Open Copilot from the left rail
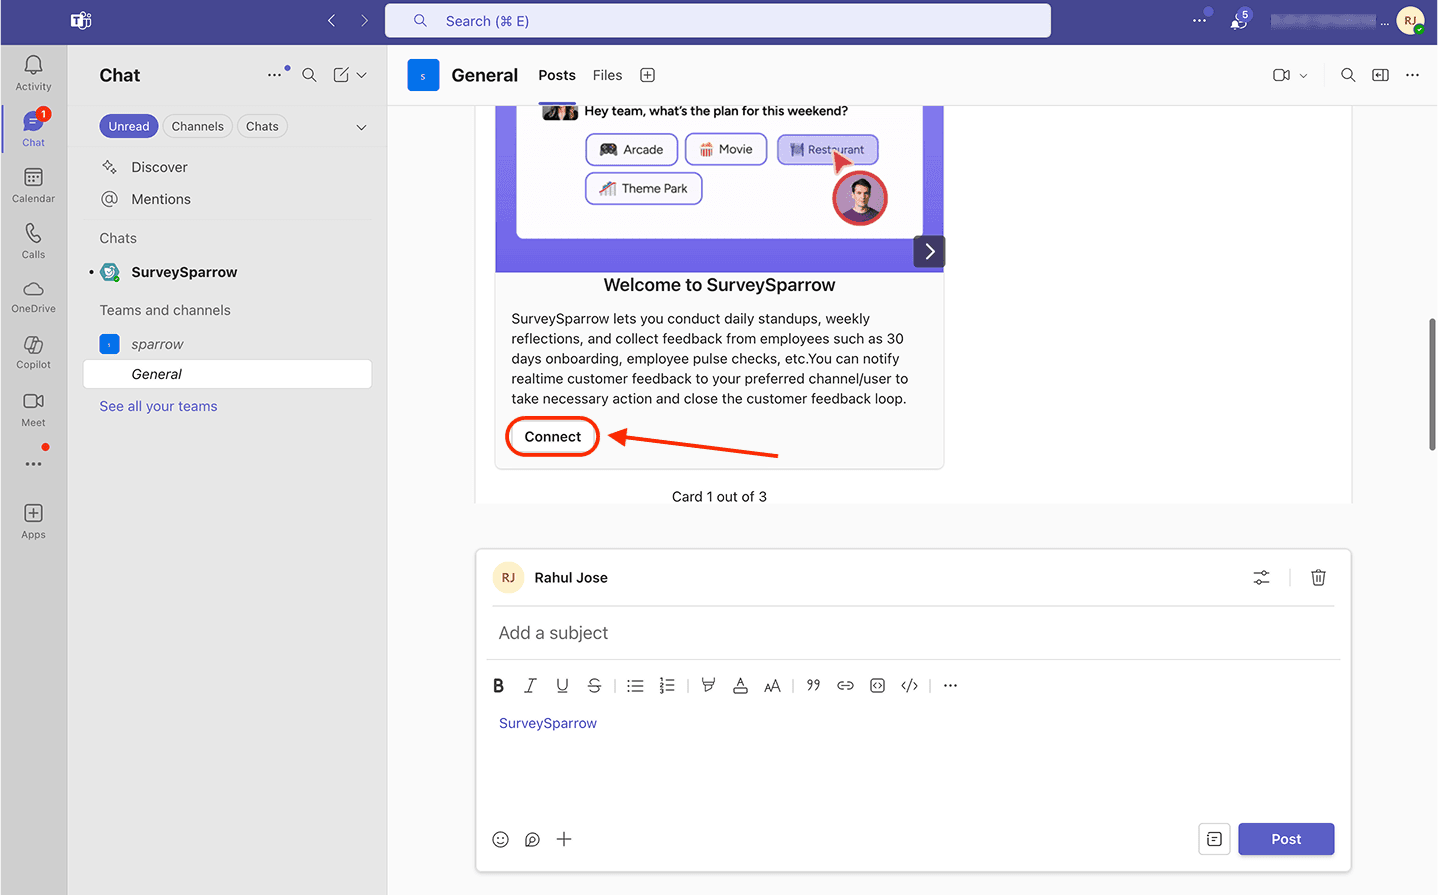 (33, 351)
